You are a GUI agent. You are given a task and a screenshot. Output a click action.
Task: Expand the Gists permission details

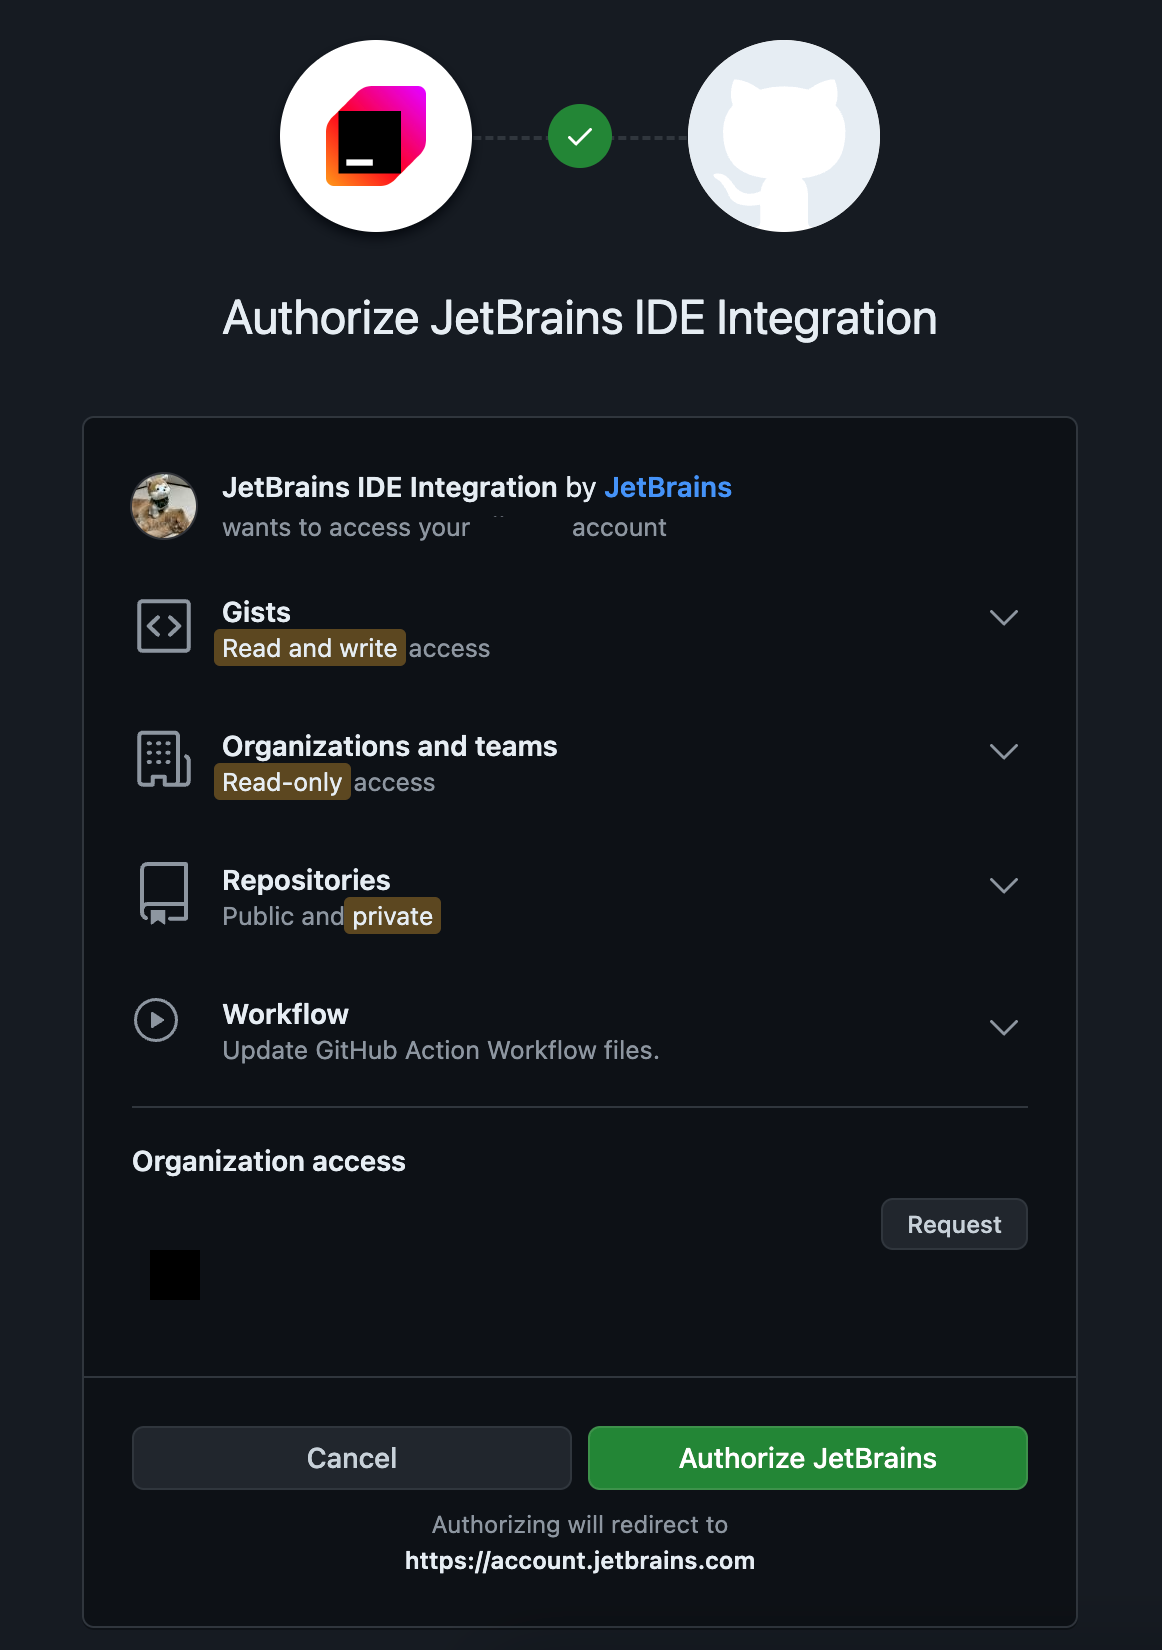[x=1003, y=617]
